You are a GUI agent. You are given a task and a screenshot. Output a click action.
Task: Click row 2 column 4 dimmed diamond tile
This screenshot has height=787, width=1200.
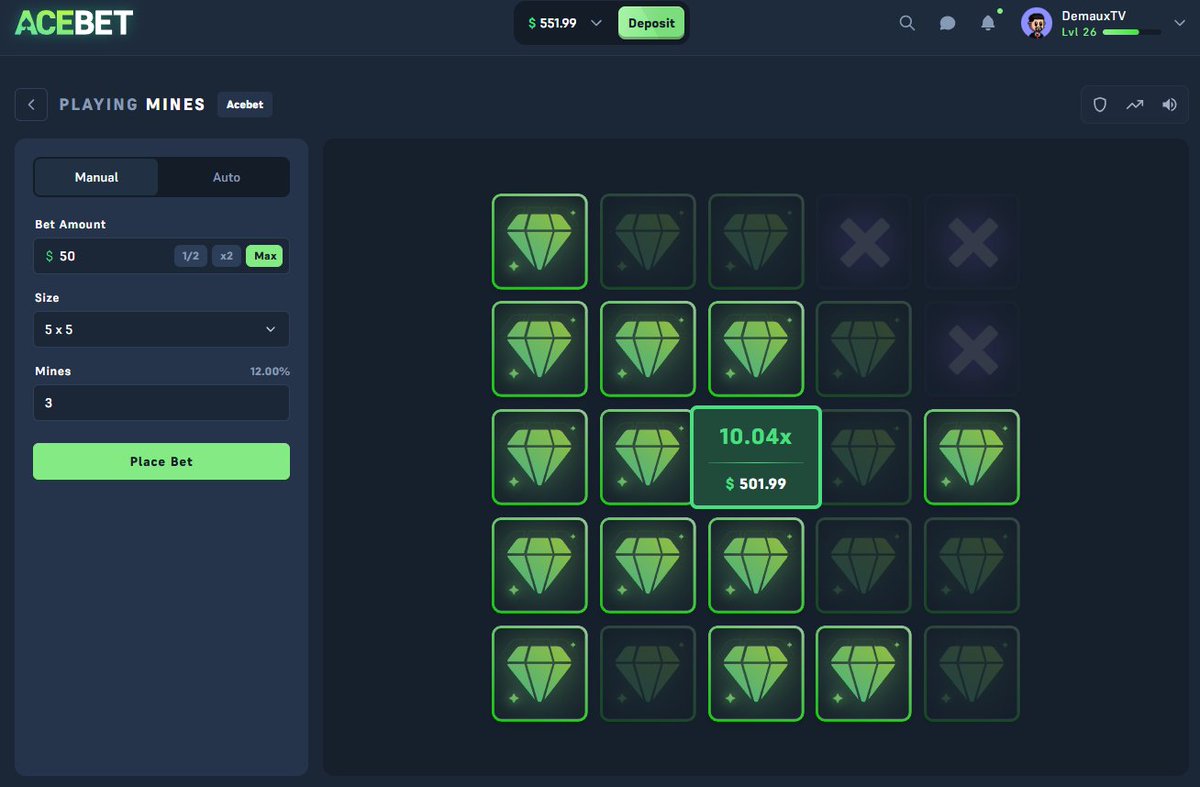pos(864,349)
